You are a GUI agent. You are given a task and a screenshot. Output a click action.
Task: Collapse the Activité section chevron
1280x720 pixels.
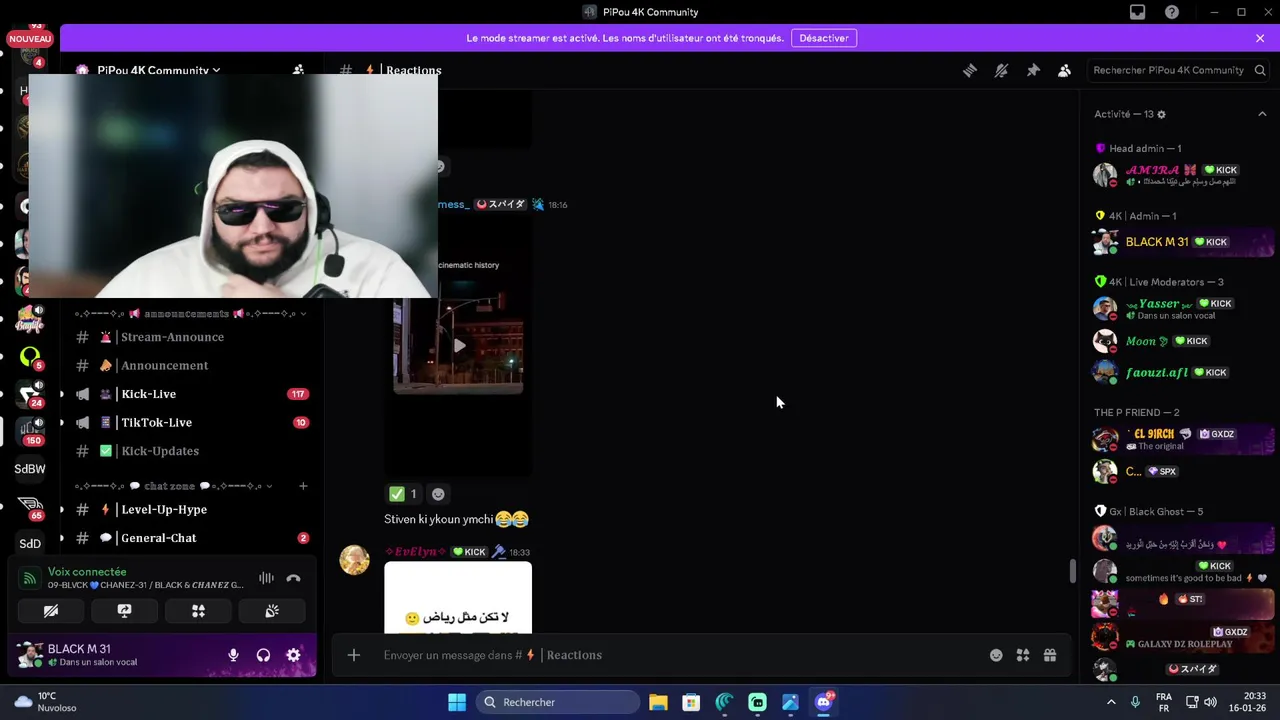pos(1262,114)
